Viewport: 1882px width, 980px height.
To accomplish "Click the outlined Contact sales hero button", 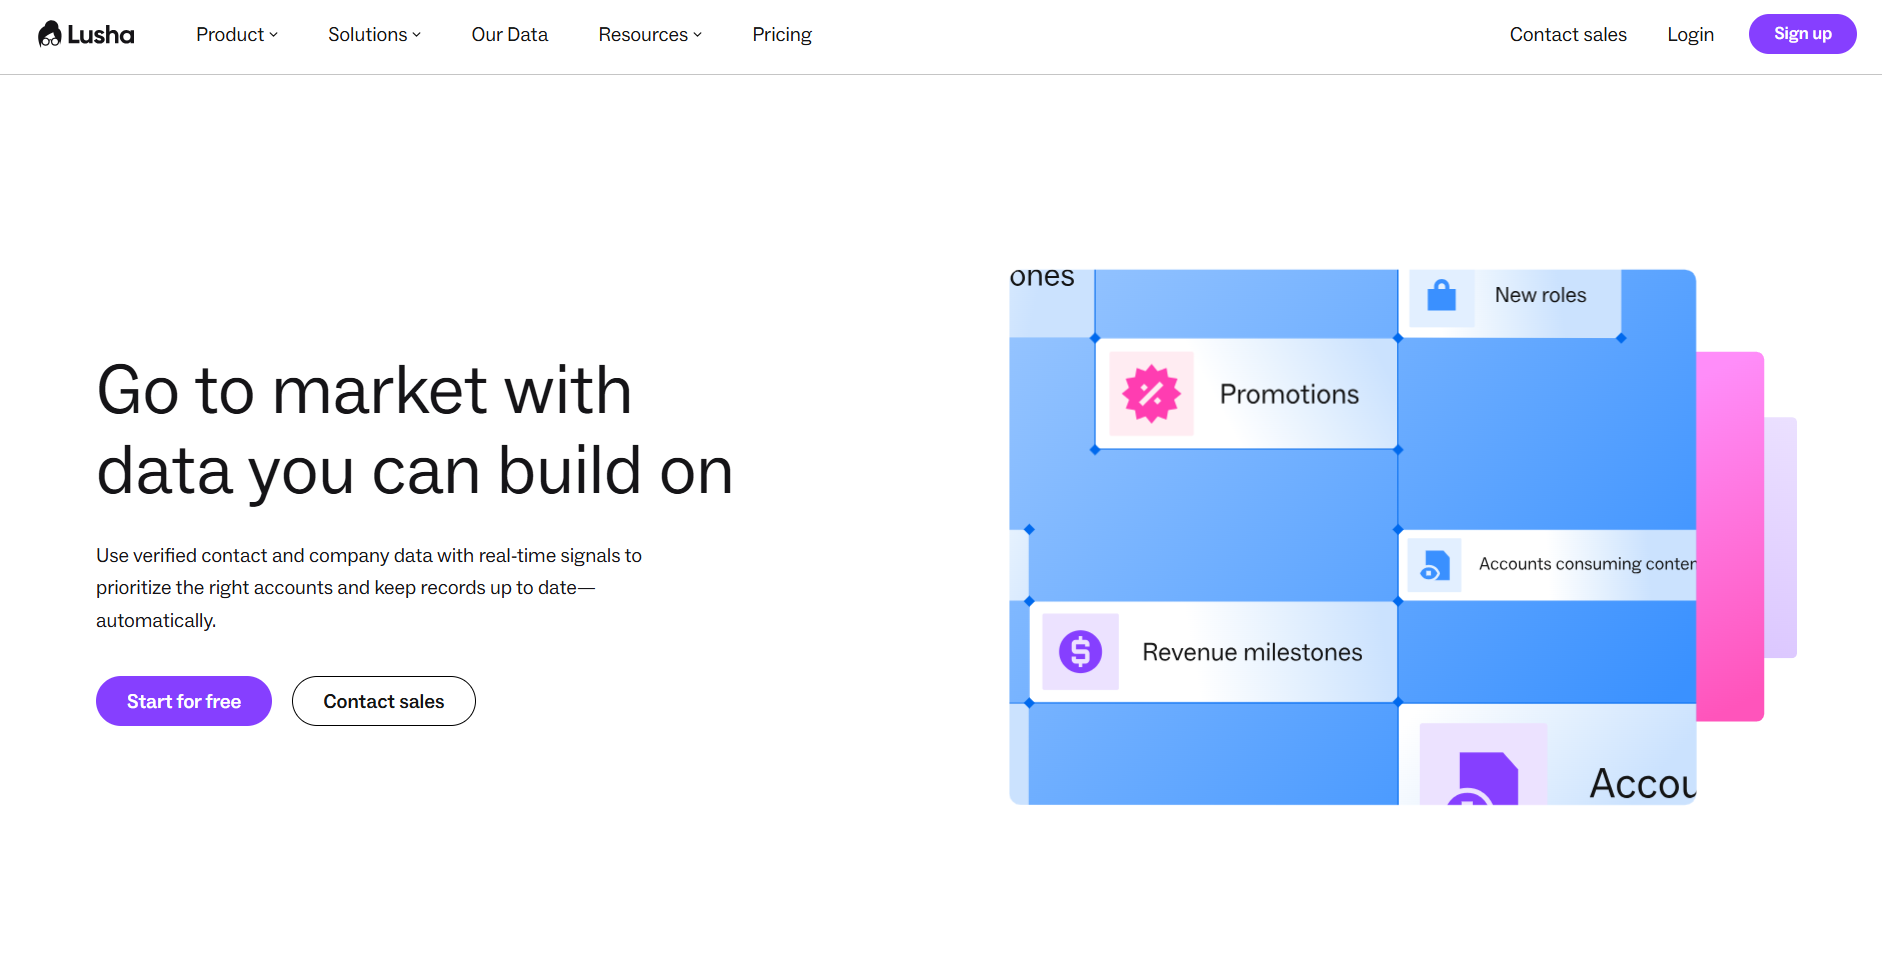I will [383, 701].
